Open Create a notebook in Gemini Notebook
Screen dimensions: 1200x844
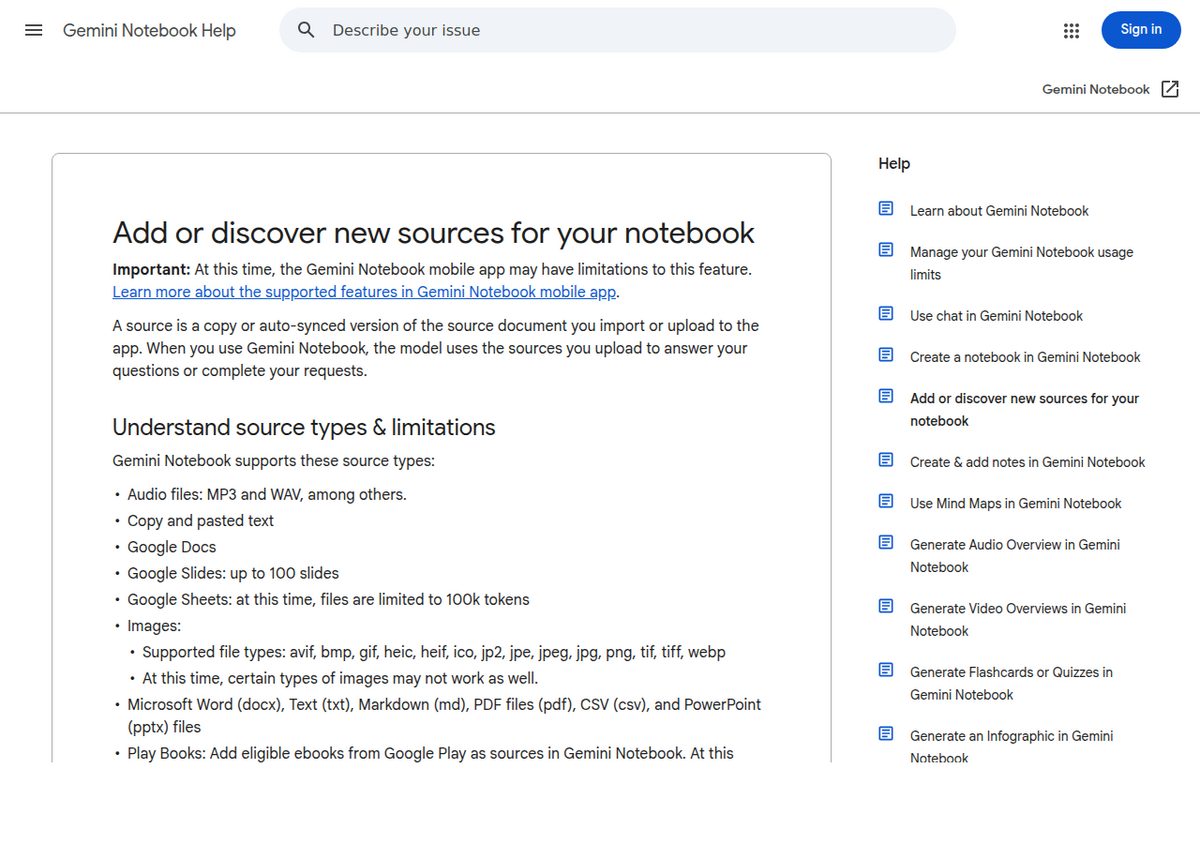point(1025,357)
